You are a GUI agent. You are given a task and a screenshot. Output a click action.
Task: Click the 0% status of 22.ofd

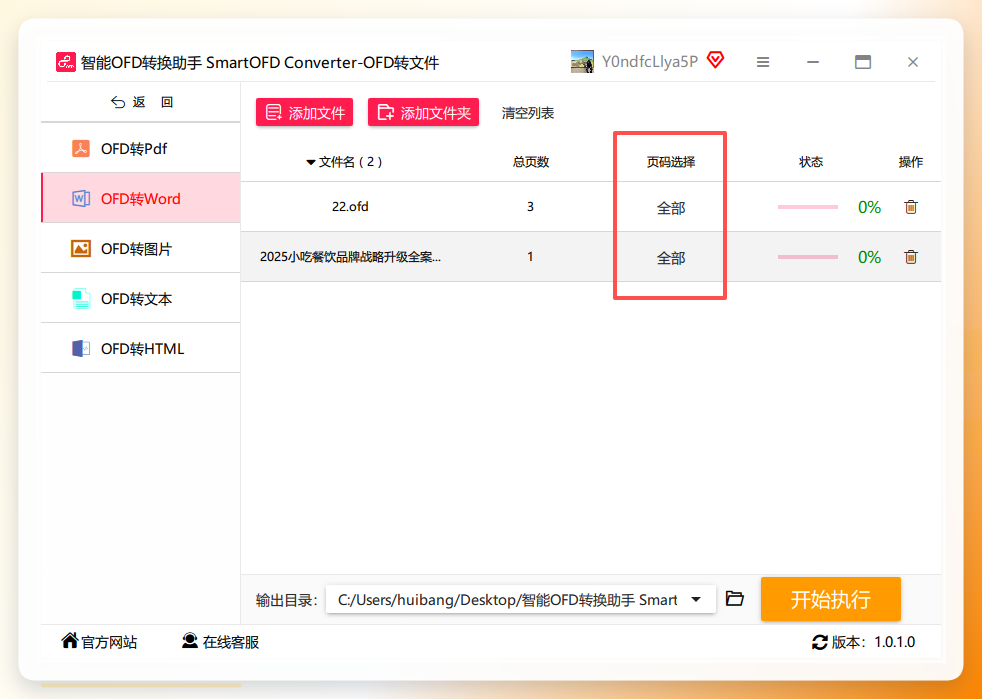[x=869, y=207]
